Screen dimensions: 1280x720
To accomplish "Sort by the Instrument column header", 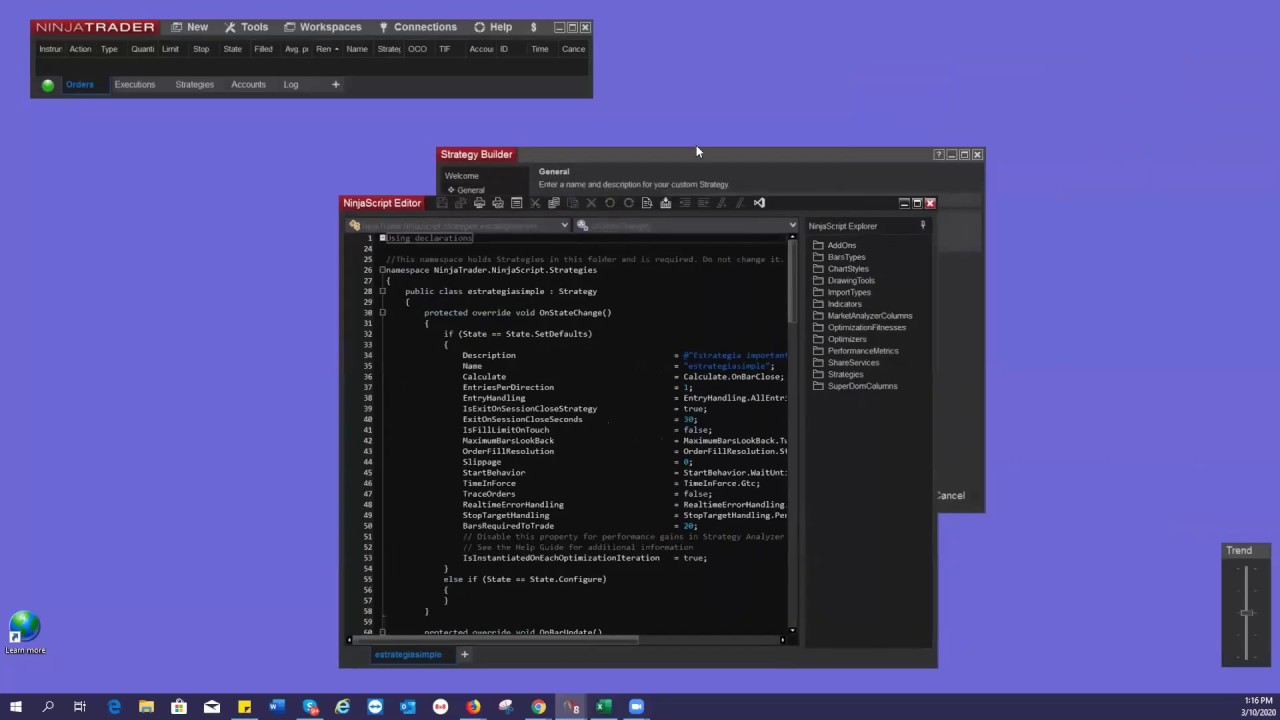I will click(50, 49).
